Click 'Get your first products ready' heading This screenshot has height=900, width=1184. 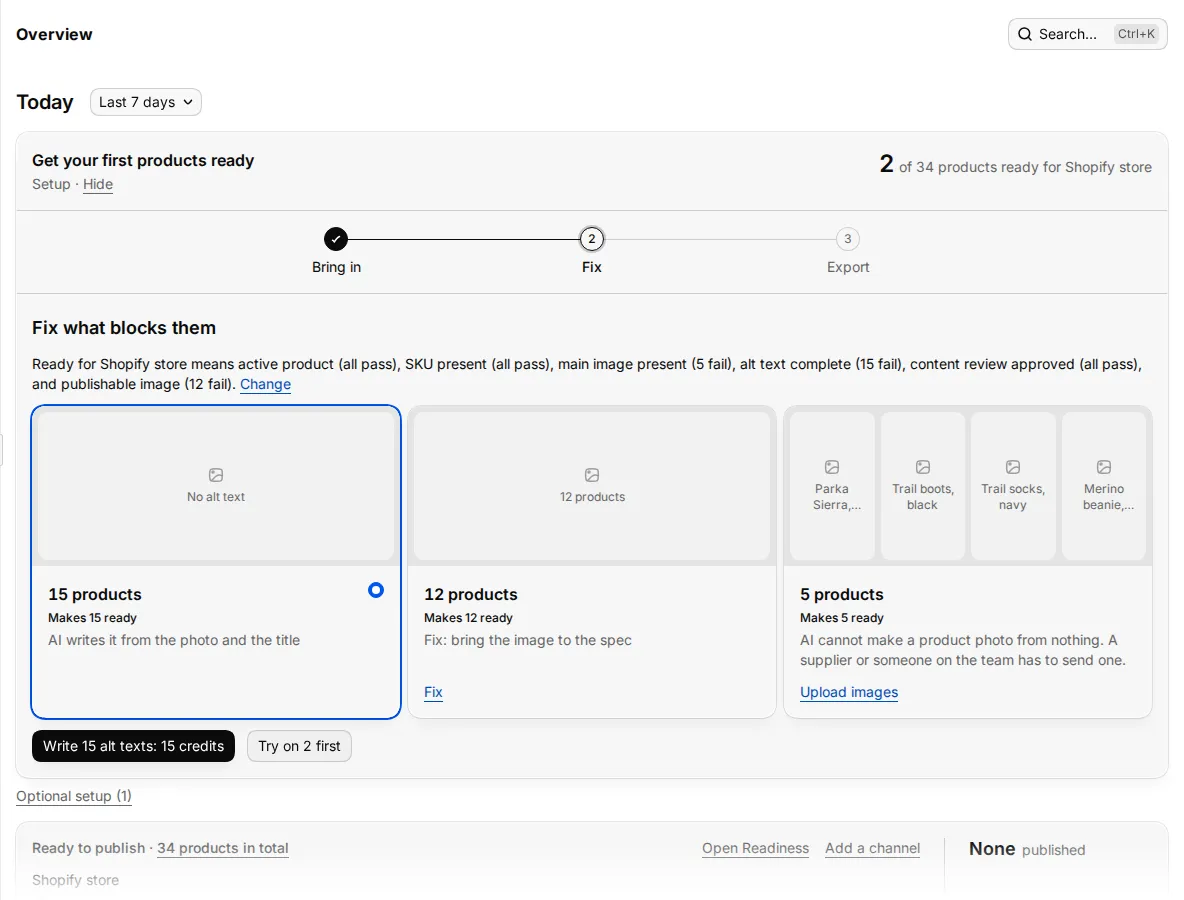(x=143, y=160)
